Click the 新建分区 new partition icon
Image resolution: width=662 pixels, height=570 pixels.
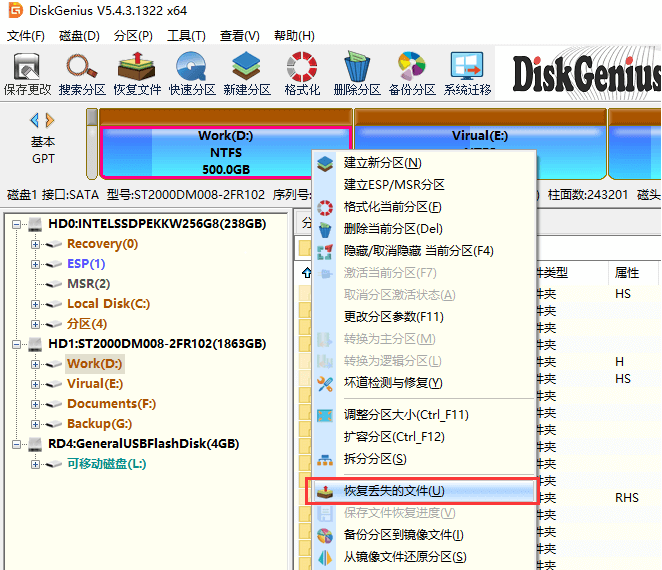pyautogui.click(x=247, y=74)
